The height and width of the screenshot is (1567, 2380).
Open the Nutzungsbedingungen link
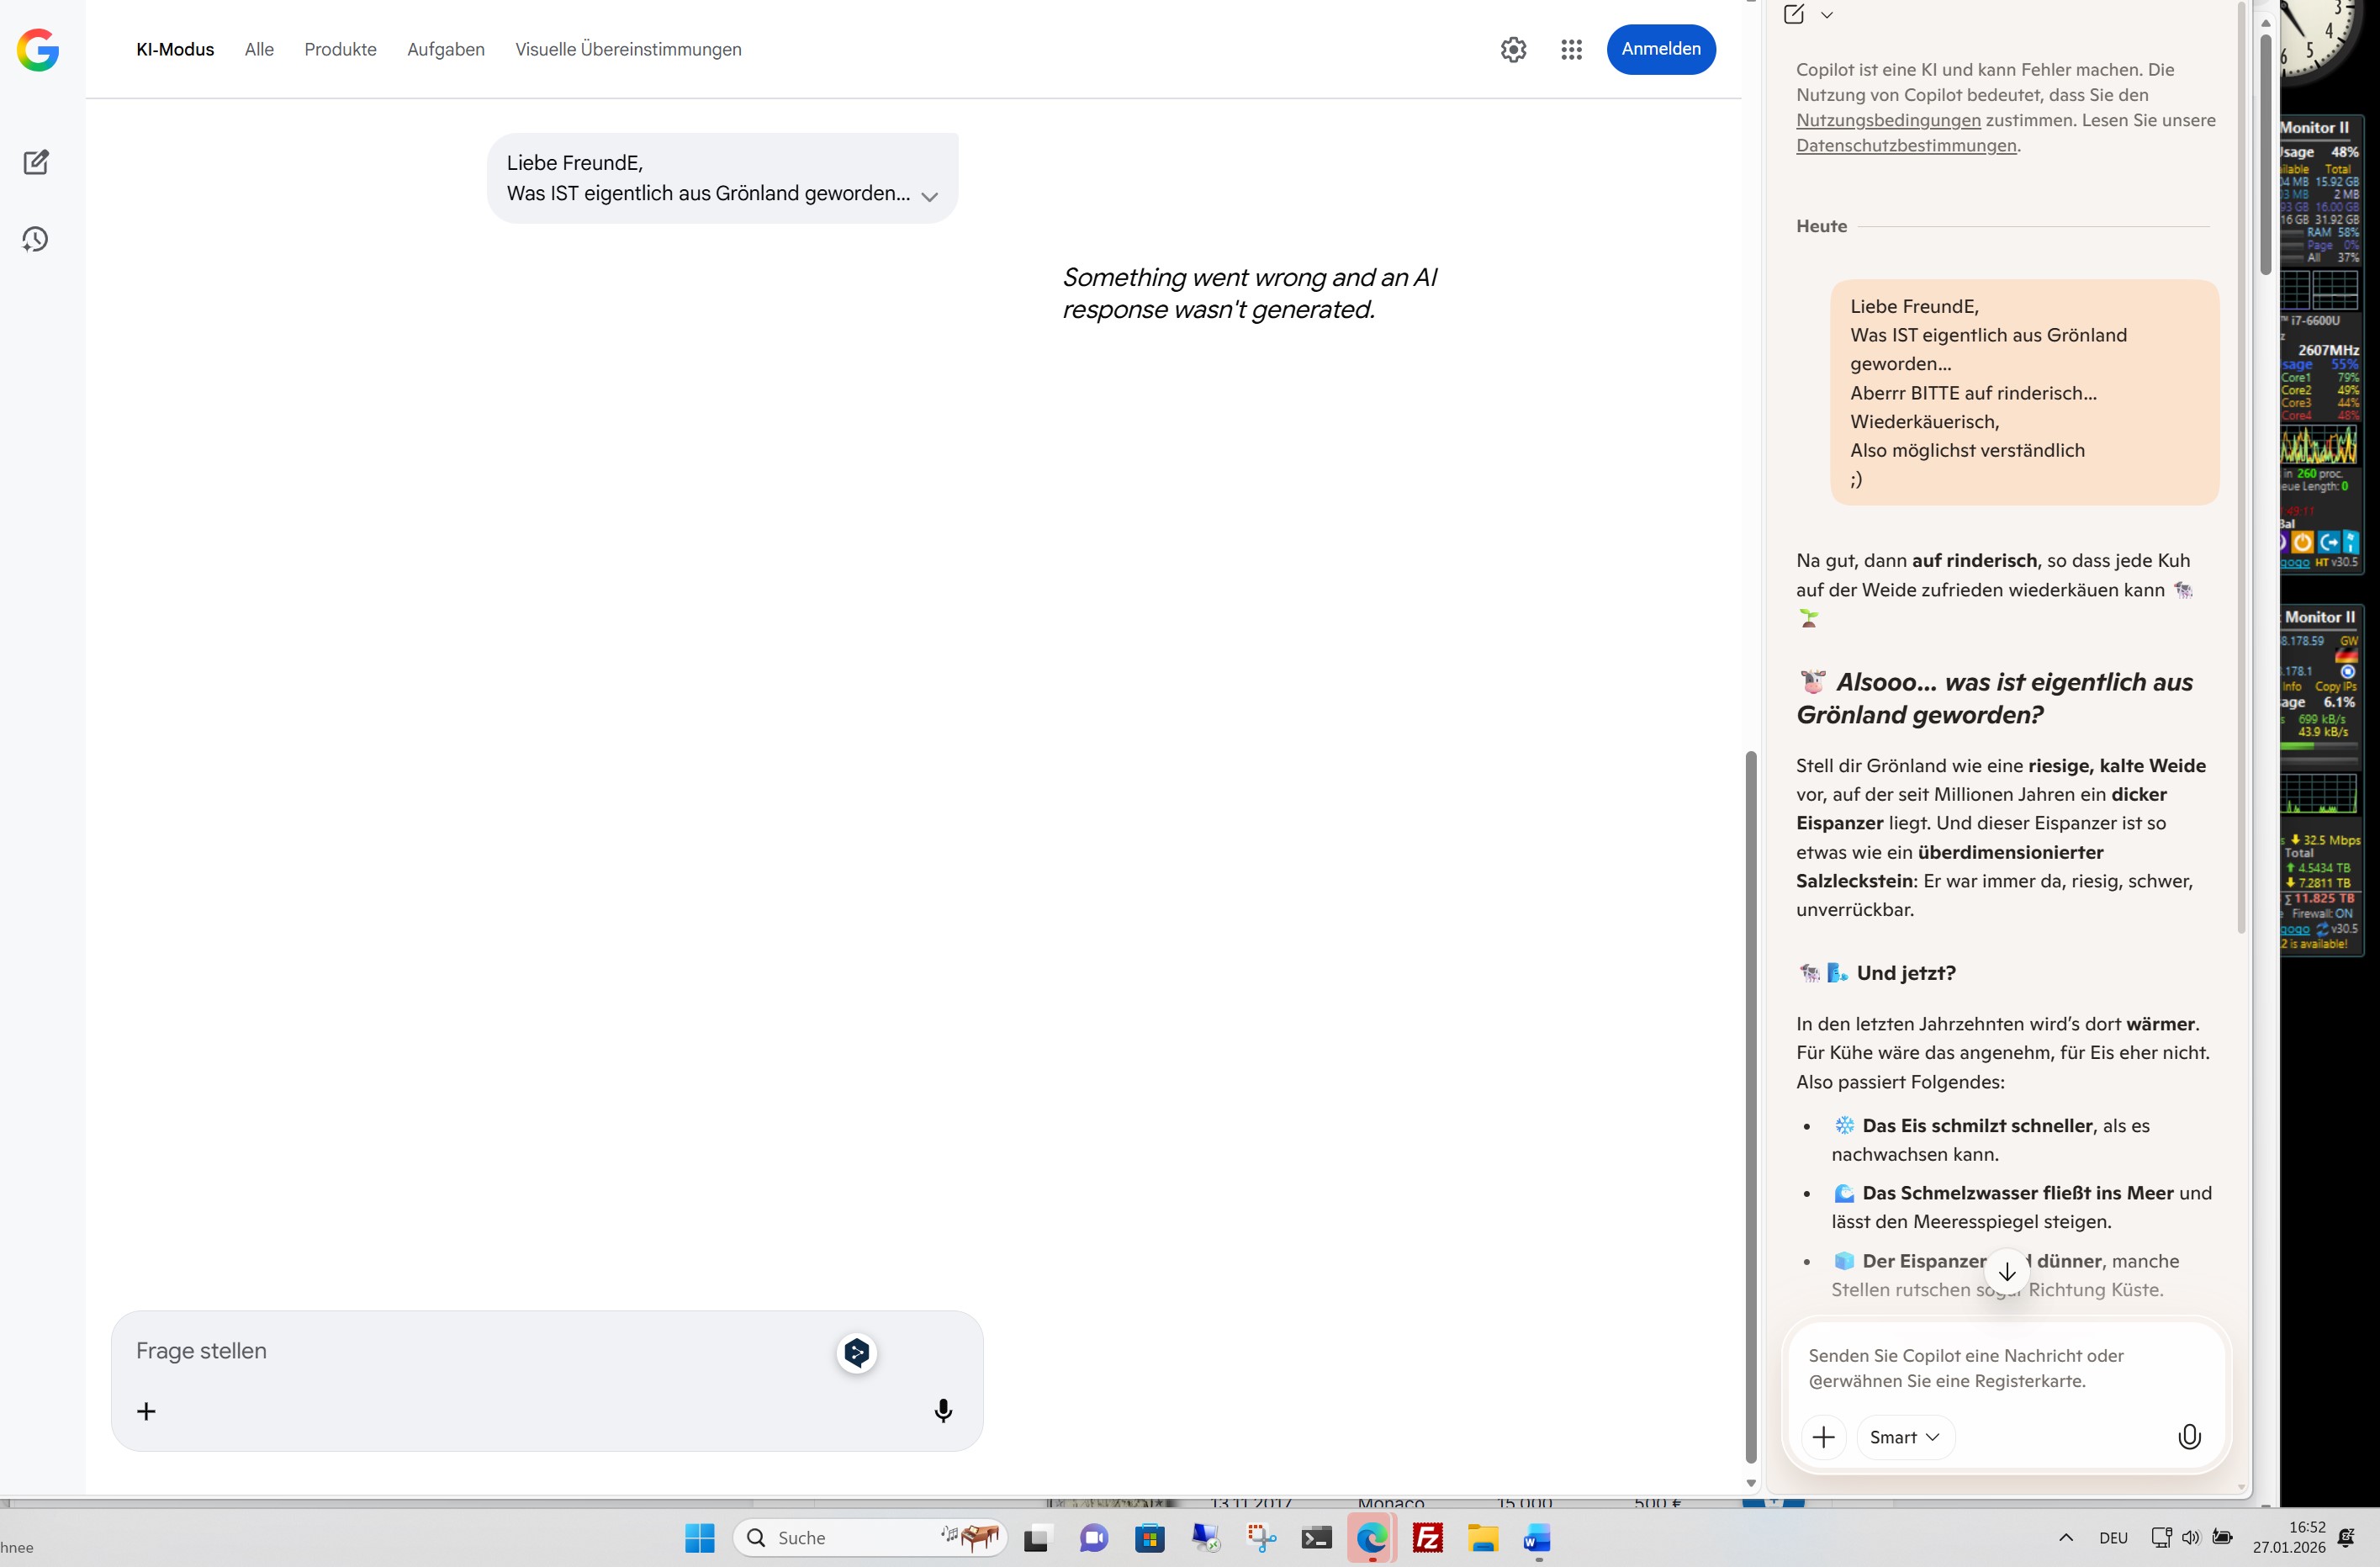[1888, 120]
